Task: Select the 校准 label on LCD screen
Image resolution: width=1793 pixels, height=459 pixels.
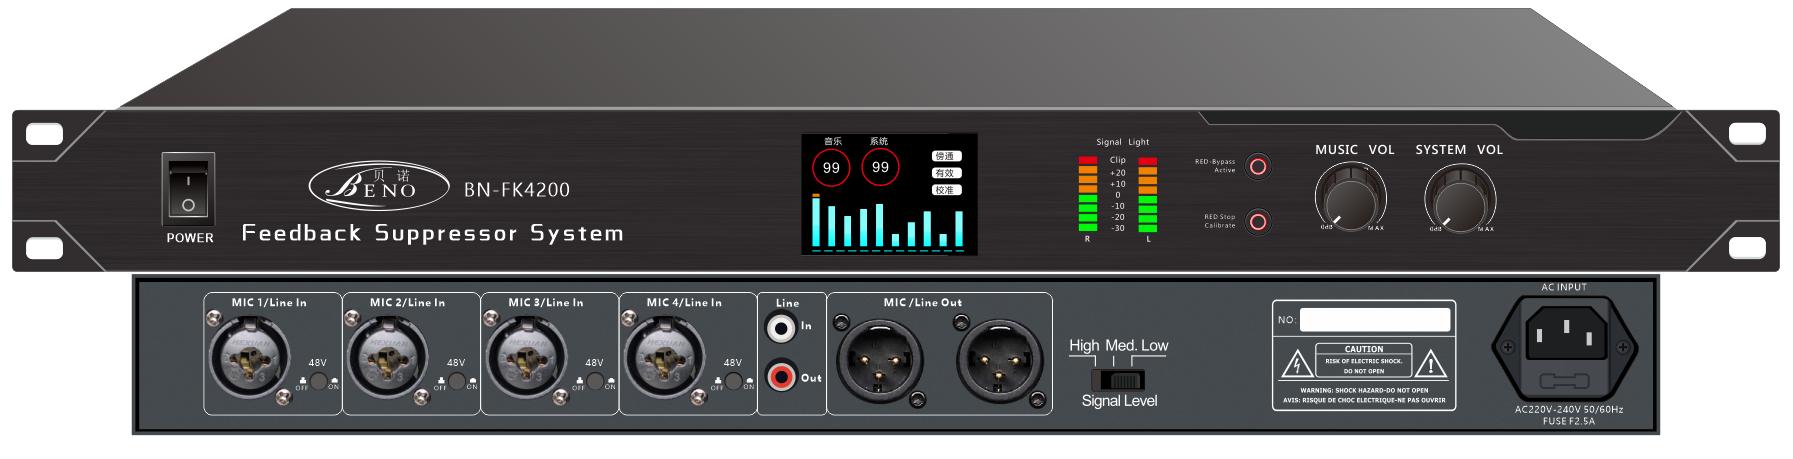Action: [x=945, y=190]
